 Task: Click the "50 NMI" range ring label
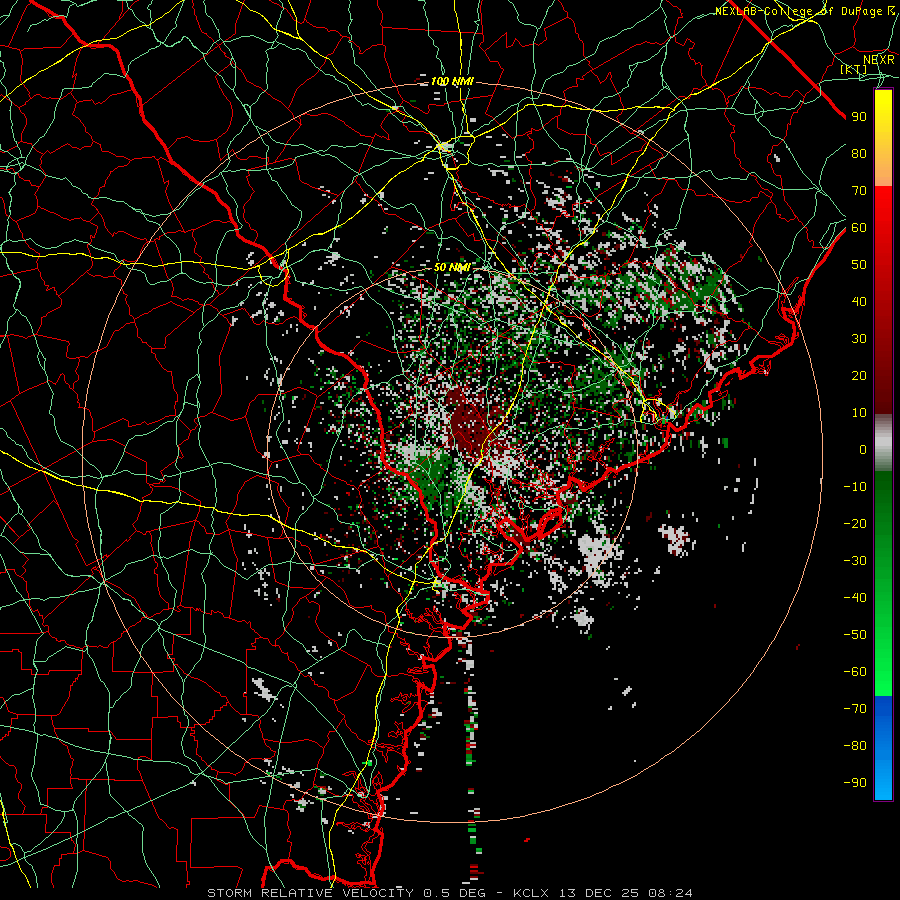pyautogui.click(x=452, y=267)
